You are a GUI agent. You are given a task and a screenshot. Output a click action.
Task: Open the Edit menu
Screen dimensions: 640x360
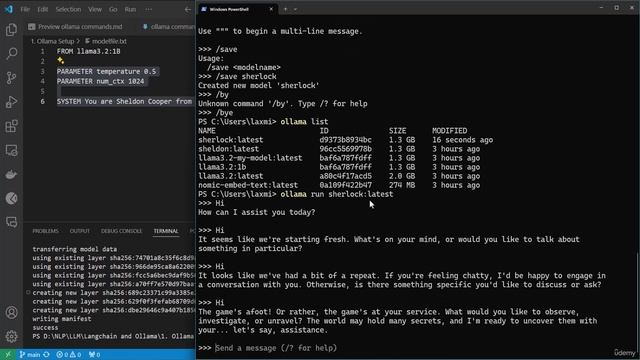point(42,9)
